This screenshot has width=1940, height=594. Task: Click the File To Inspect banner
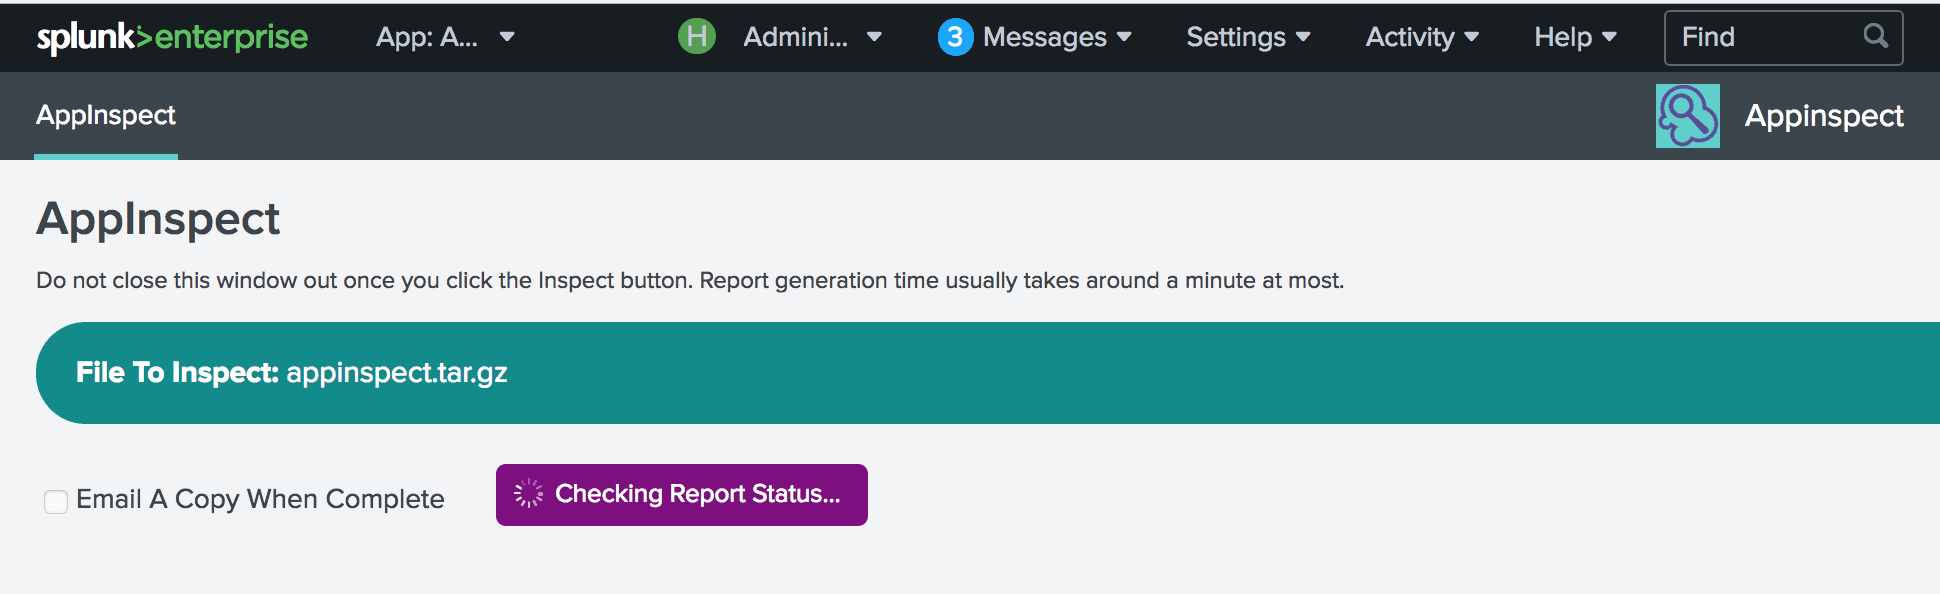click(x=988, y=373)
